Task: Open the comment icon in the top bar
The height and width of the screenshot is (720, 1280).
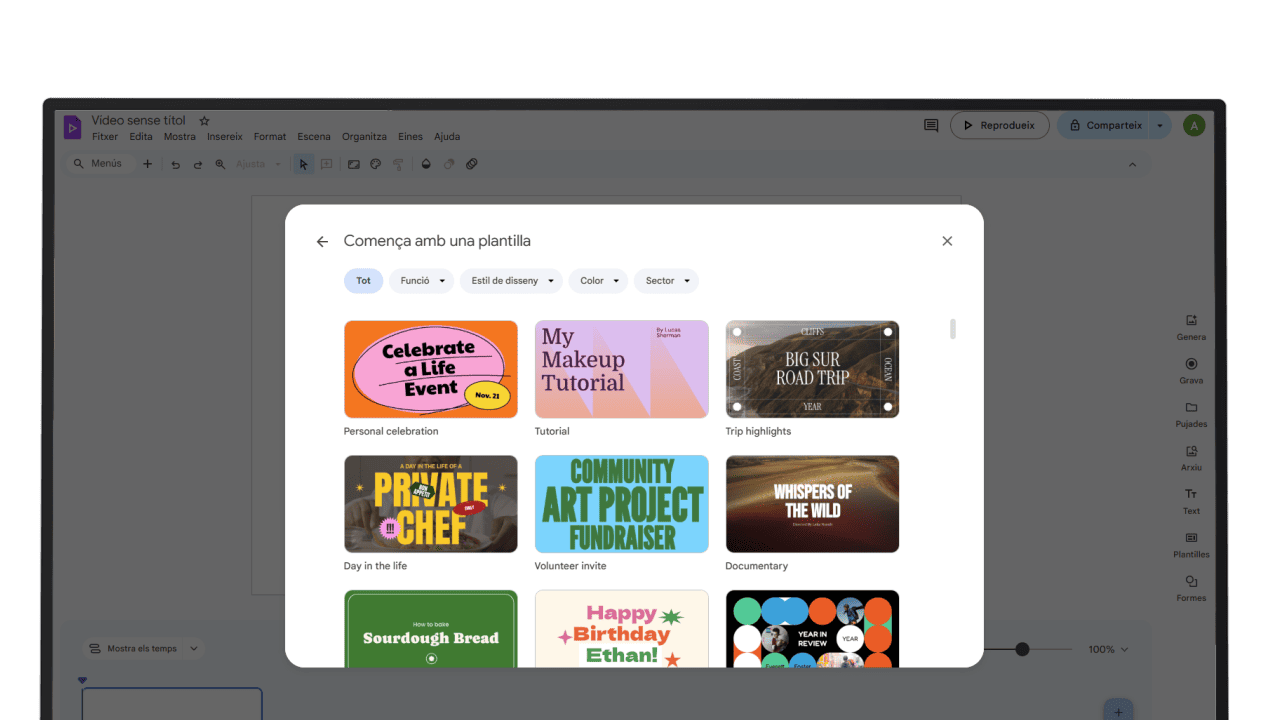Action: [929, 124]
